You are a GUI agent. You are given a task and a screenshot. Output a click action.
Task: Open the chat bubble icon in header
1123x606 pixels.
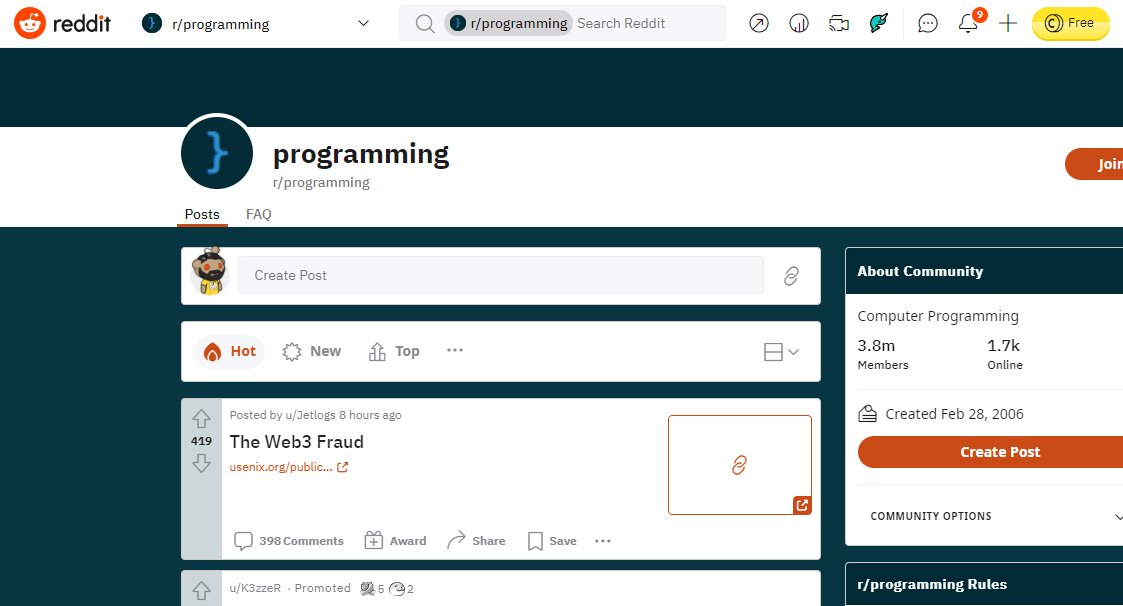pyautogui.click(x=928, y=23)
